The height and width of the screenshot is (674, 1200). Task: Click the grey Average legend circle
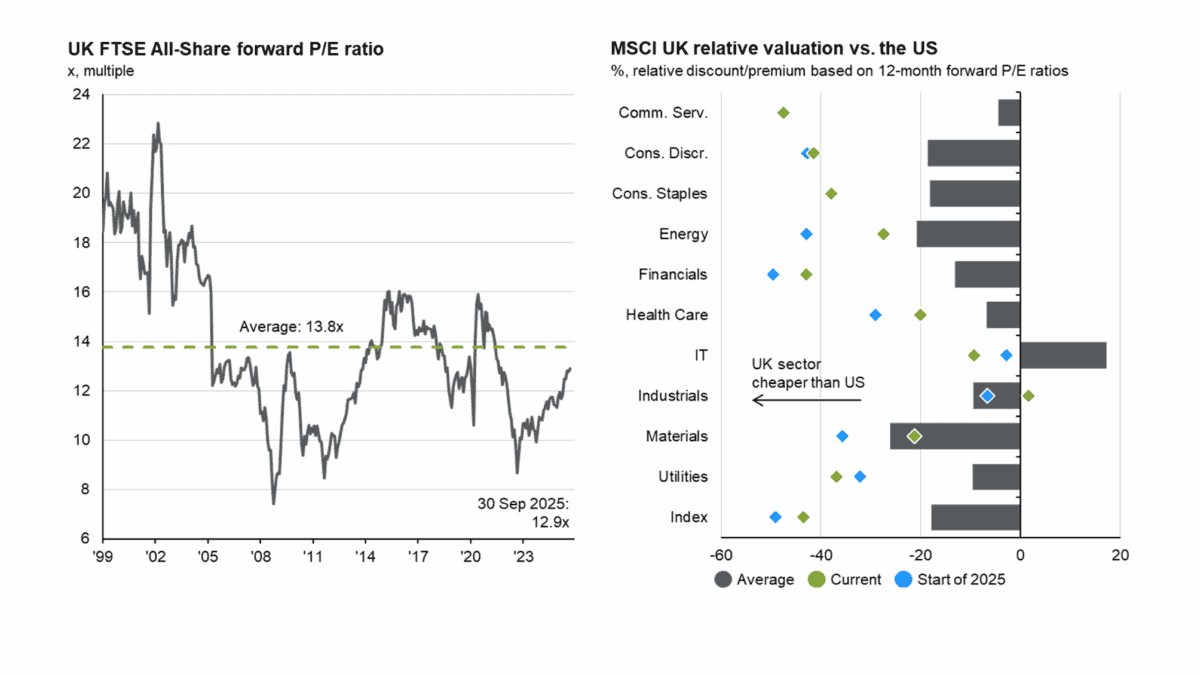723,579
